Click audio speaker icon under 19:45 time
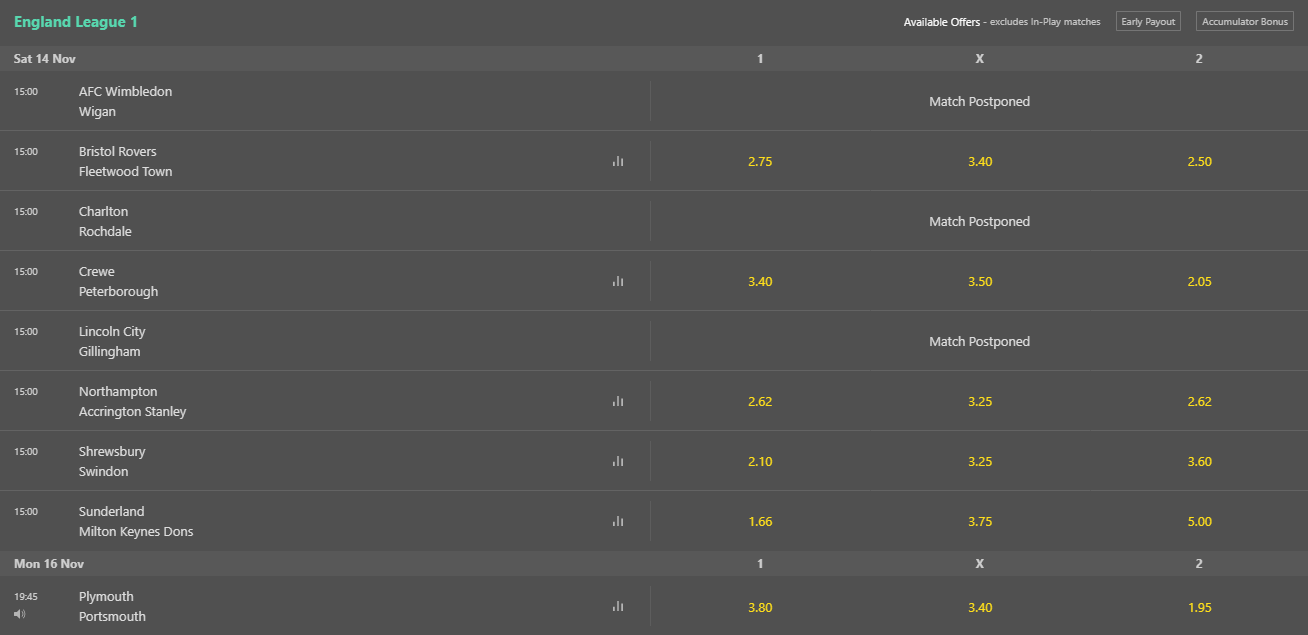Screen dimensions: 1308x635 (x=20, y=614)
